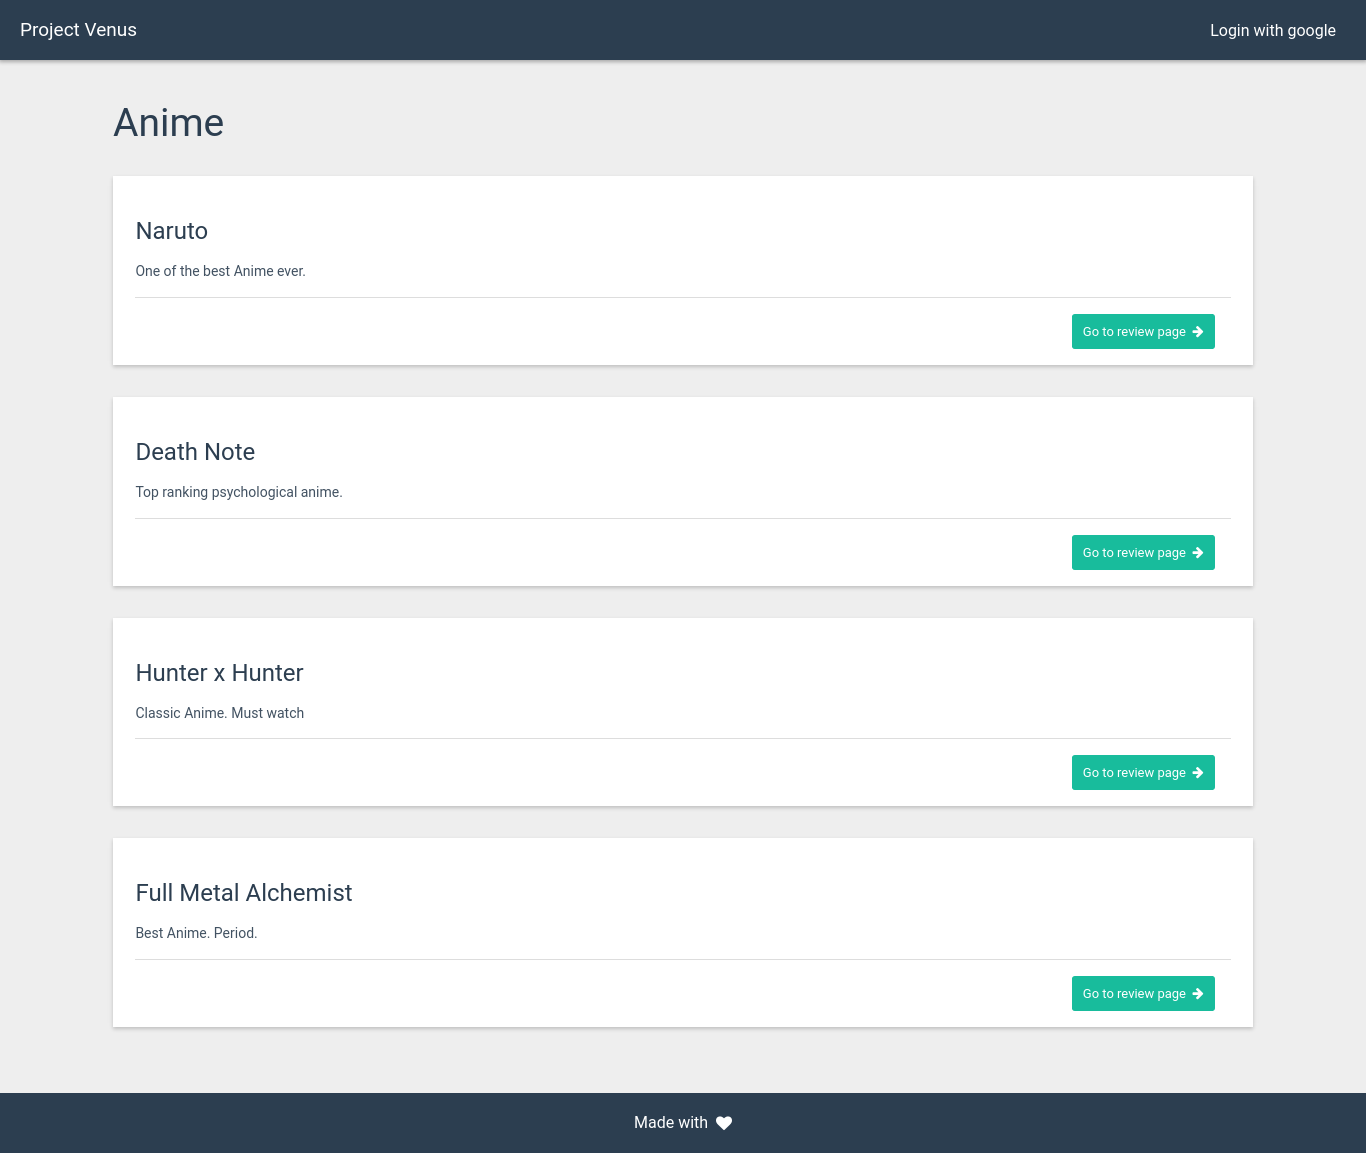Click 'Classic Anime. Must watch' description
This screenshot has height=1153, width=1366.
(220, 713)
